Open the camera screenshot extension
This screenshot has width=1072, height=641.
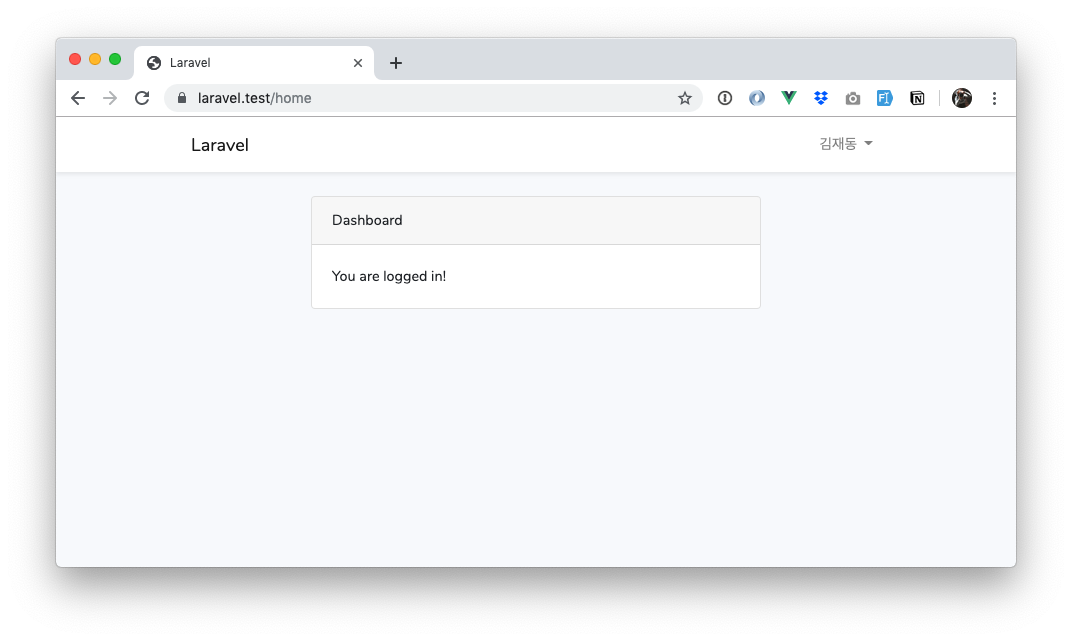(x=853, y=98)
